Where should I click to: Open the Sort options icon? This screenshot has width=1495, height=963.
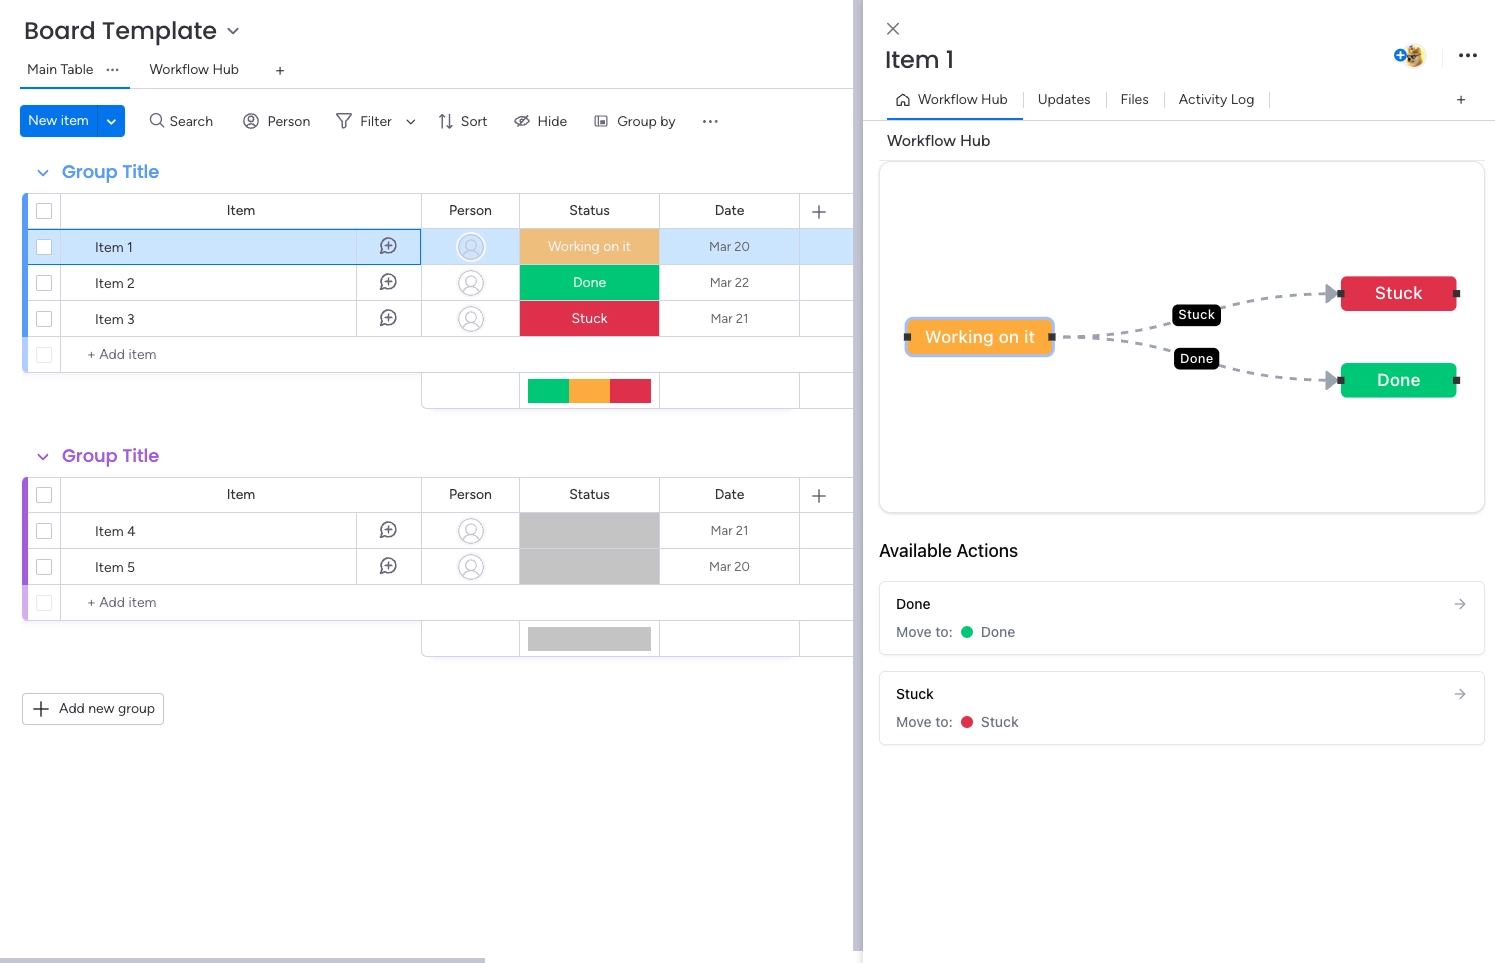[446, 121]
